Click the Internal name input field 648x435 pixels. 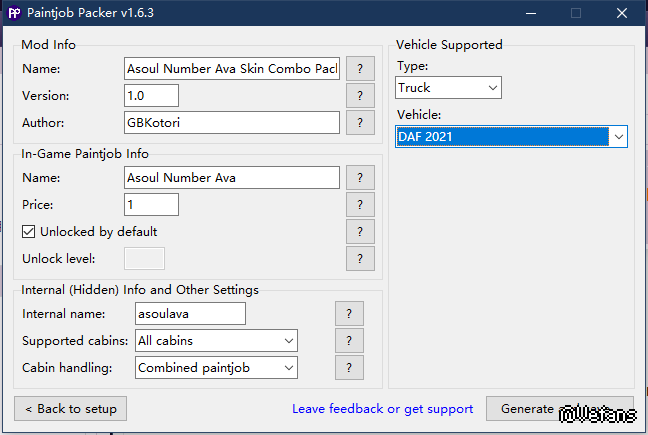tap(189, 314)
